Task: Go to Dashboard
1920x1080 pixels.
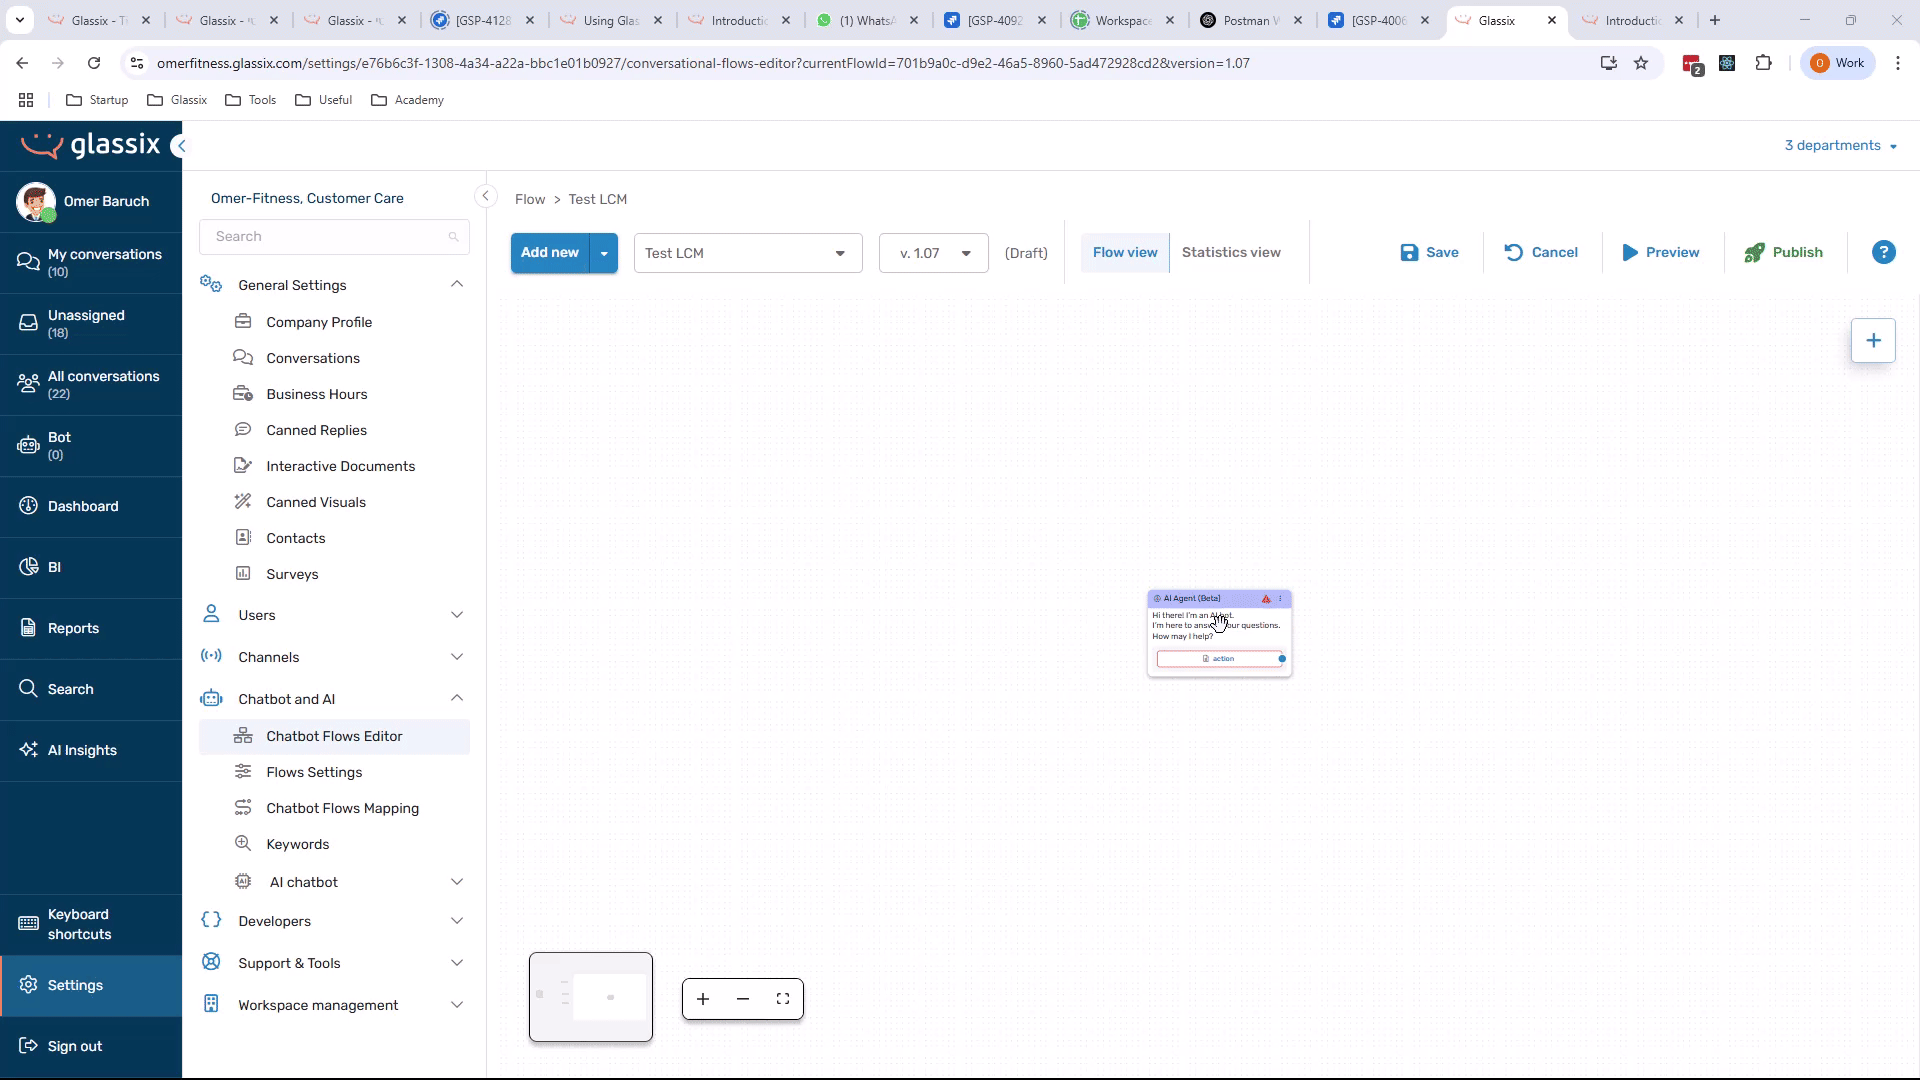Action: [x=91, y=506]
